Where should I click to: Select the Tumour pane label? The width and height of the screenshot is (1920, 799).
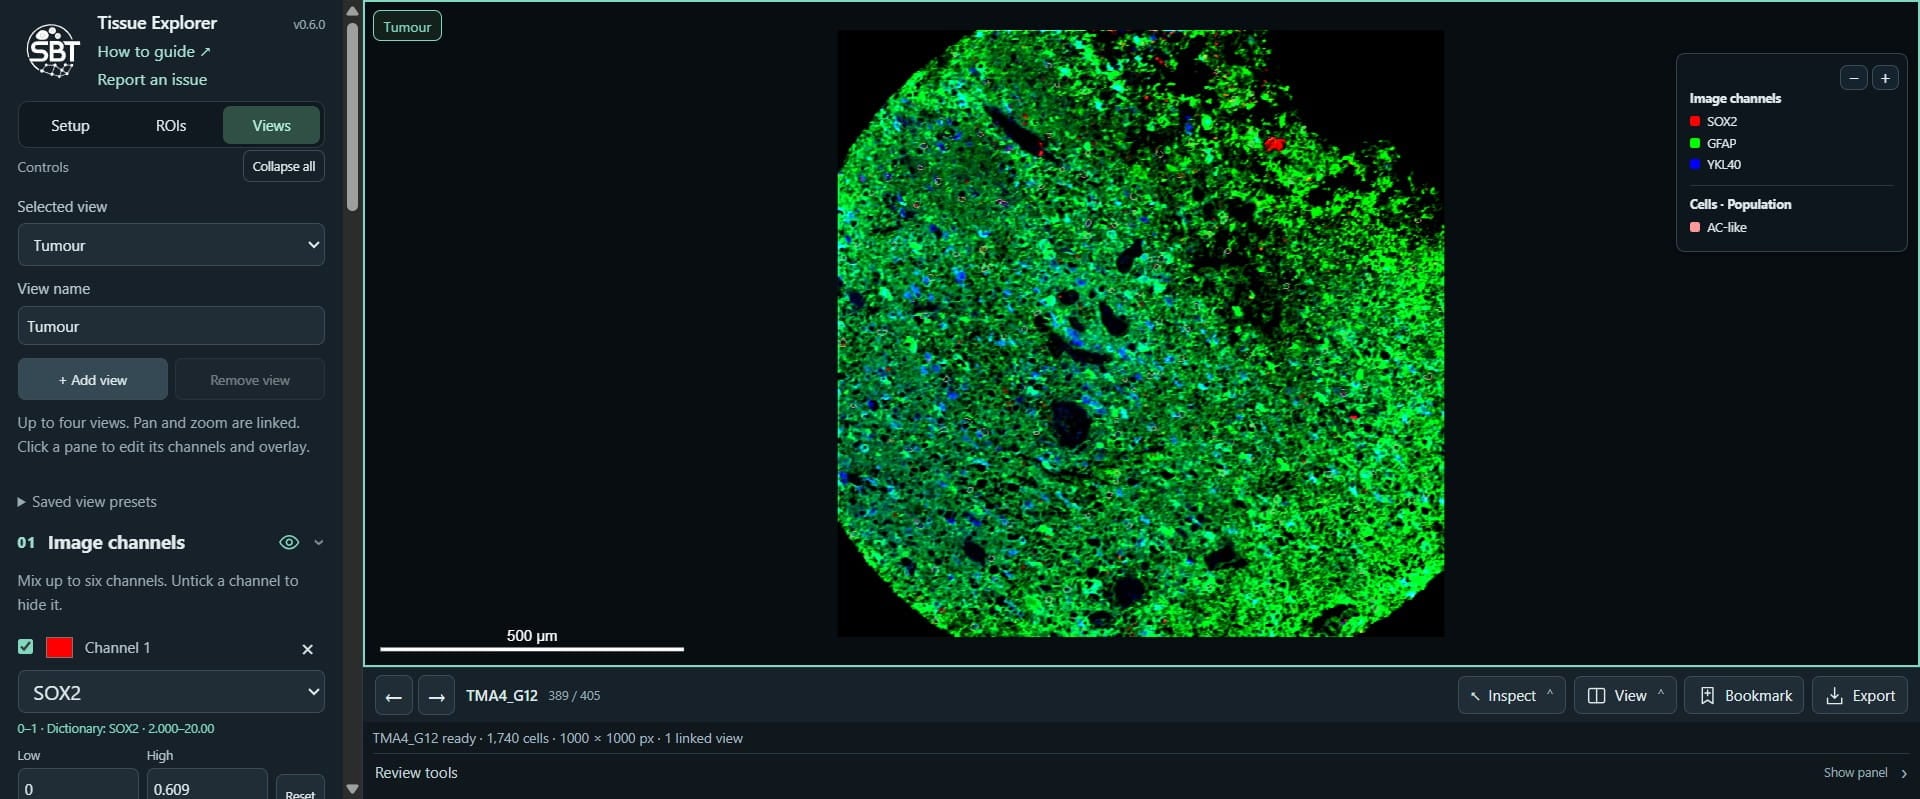click(407, 26)
